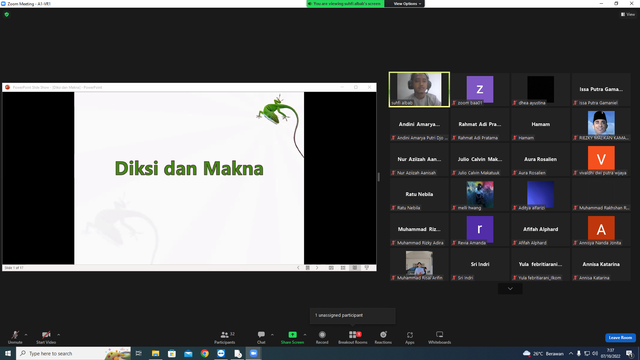The height and width of the screenshot is (360, 640).
Task: Open Microsoft Store from the taskbar
Action: coord(172,353)
